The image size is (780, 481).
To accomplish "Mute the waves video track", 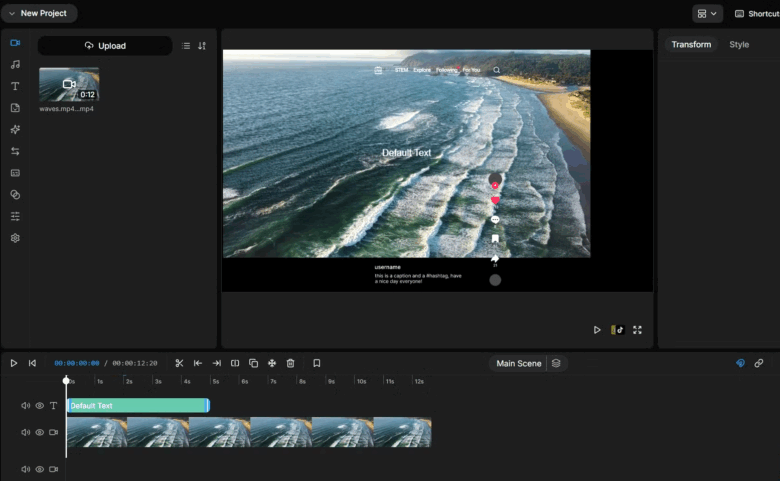I will (x=26, y=433).
